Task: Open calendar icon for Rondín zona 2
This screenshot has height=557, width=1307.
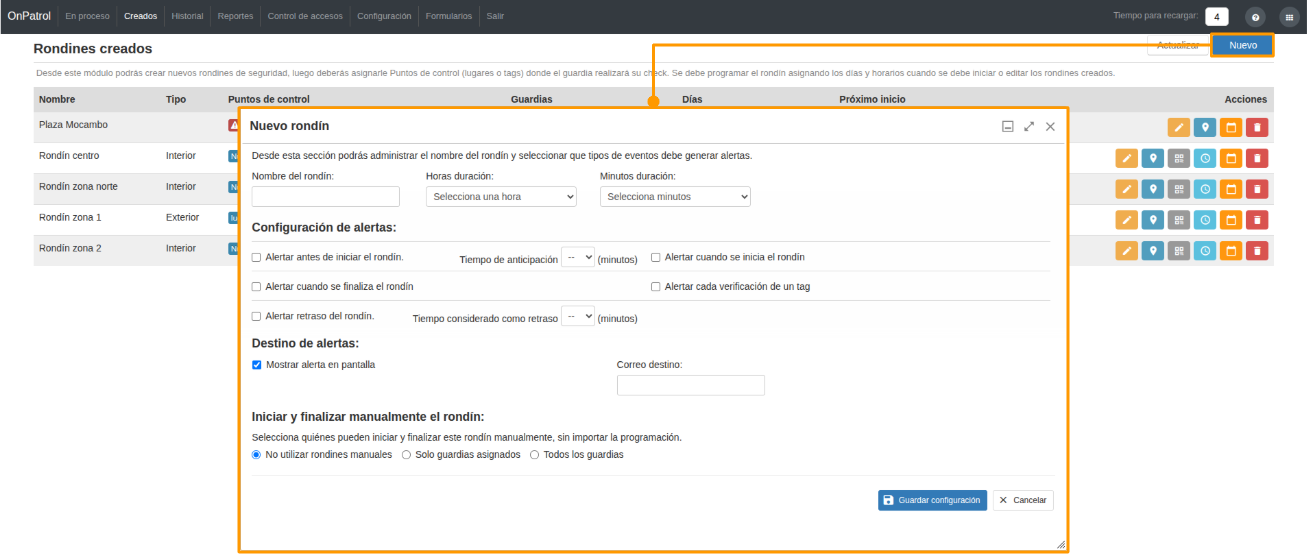Action: (1231, 251)
